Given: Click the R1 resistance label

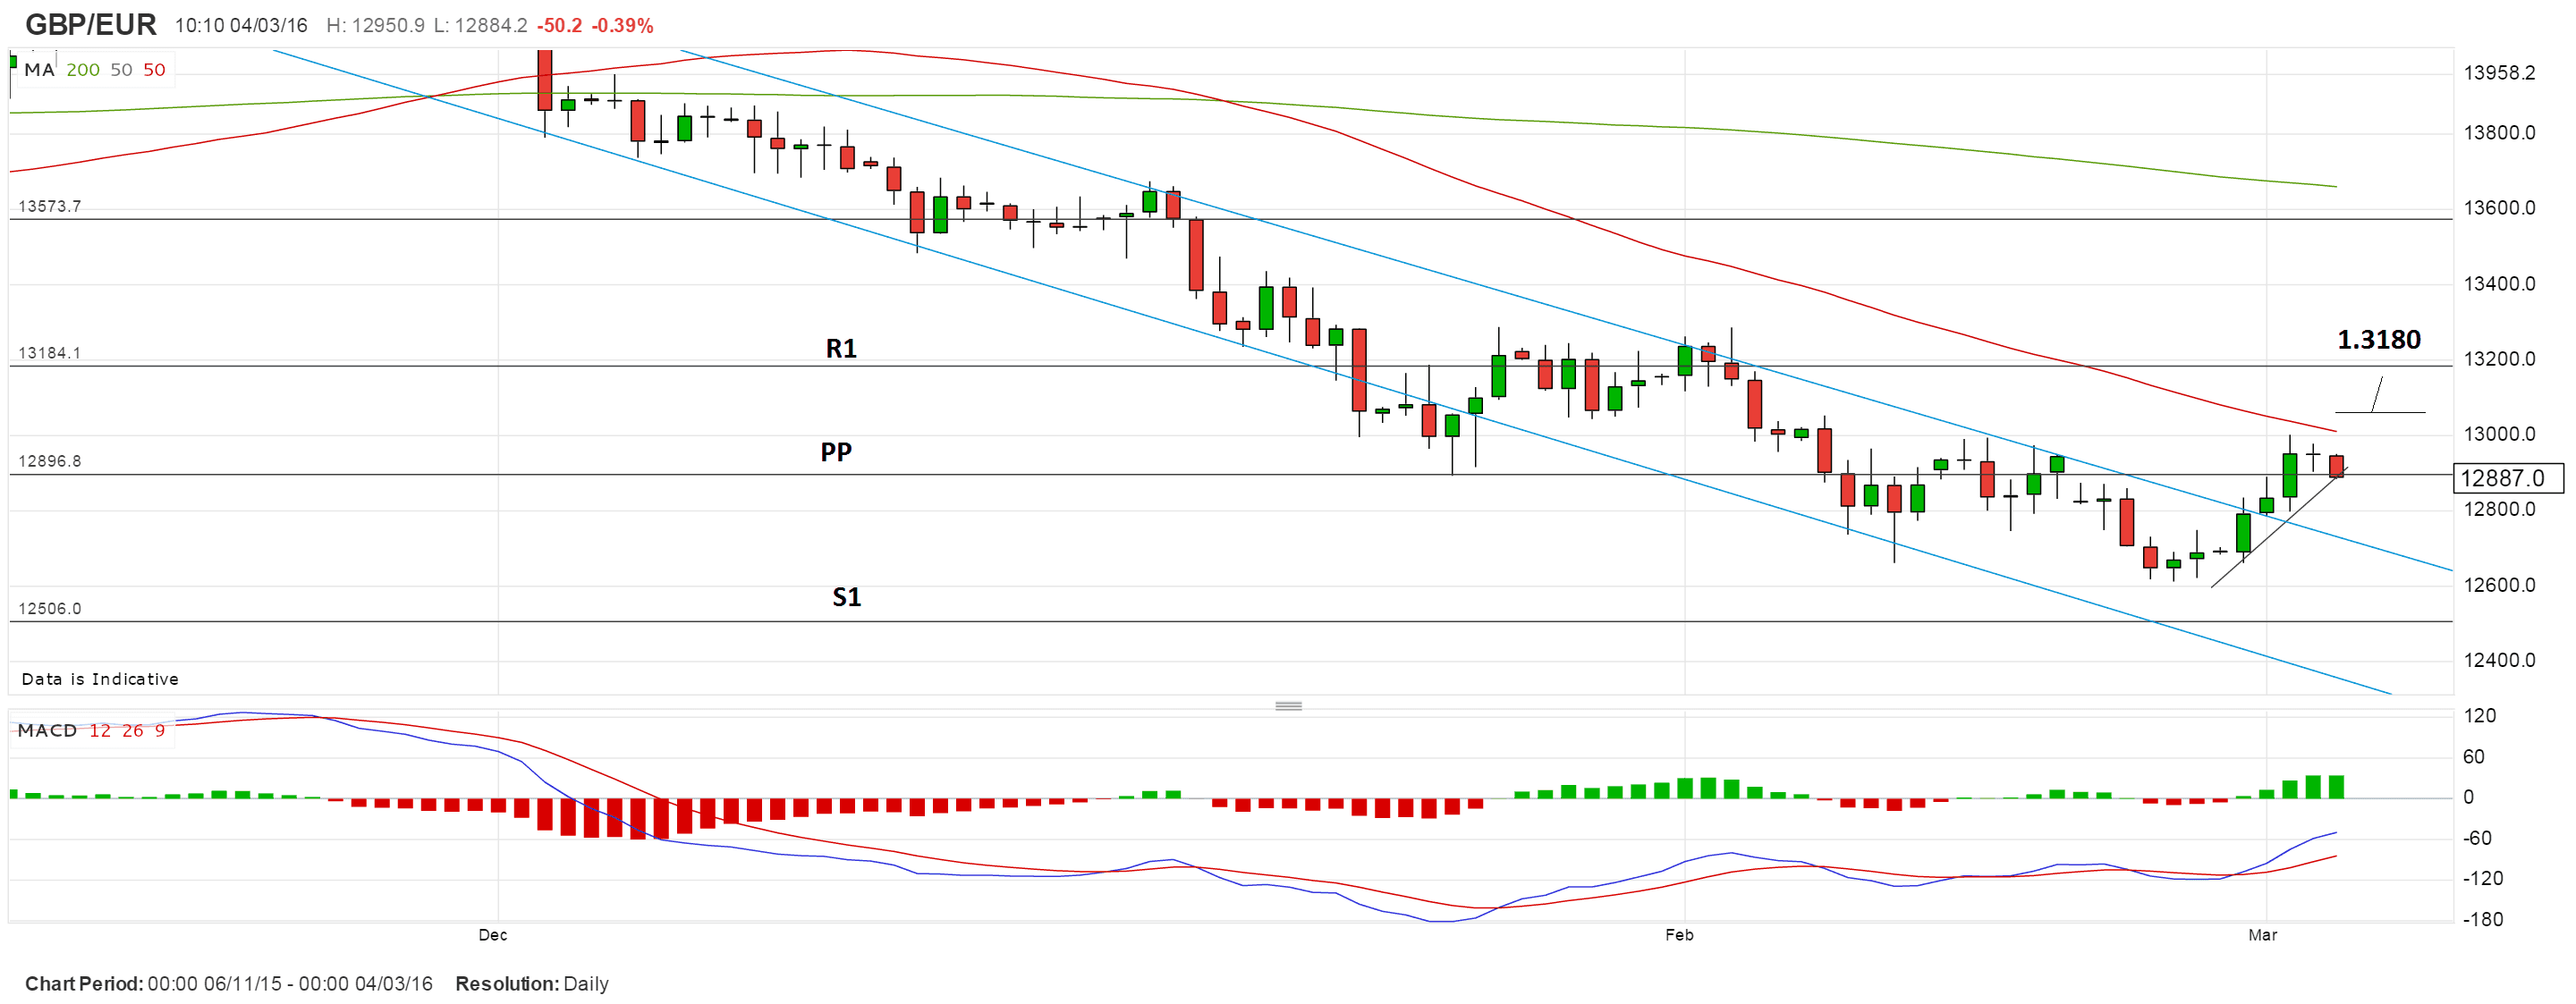Looking at the screenshot, I should pos(841,349).
